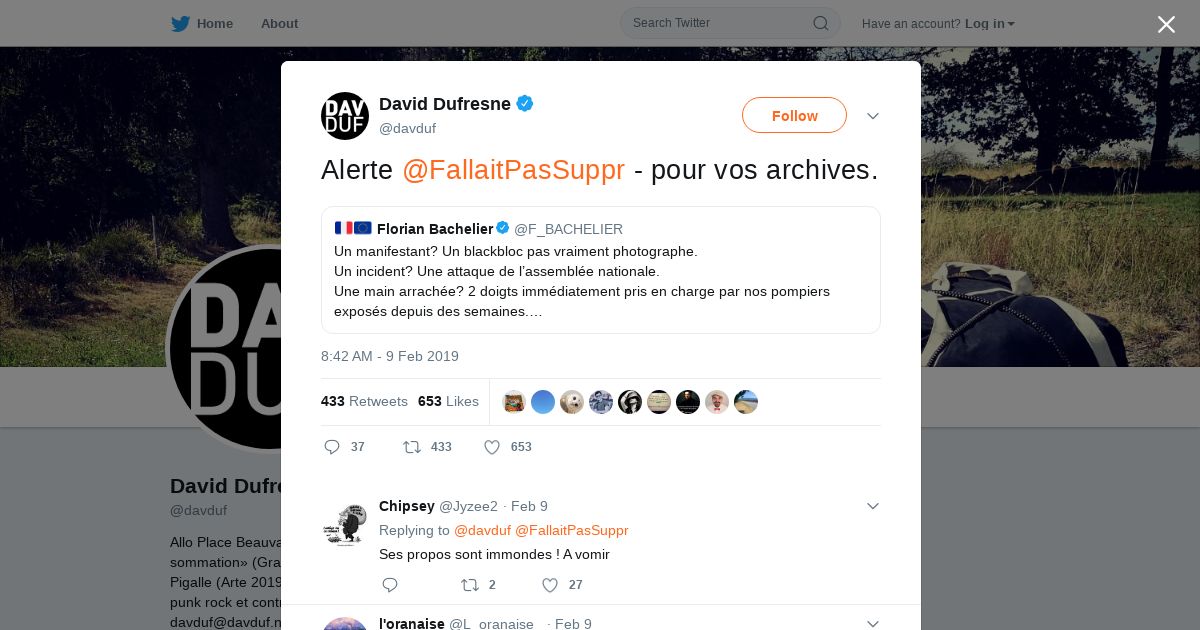Image resolution: width=1200 pixels, height=630 pixels.
Task: Click the search magnifier icon
Action: tap(820, 23)
